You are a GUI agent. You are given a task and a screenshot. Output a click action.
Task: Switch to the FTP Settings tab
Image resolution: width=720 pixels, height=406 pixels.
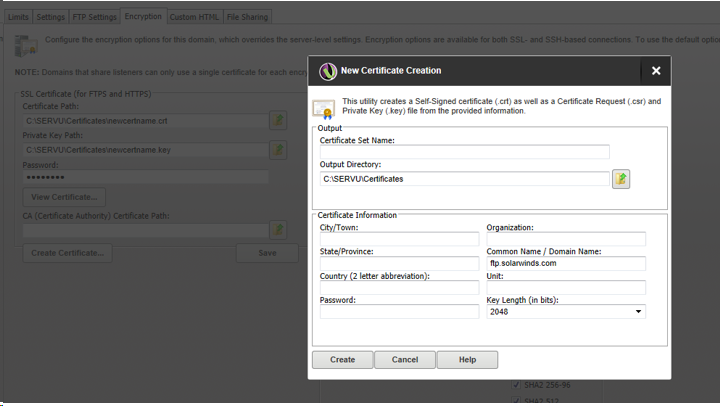95,17
